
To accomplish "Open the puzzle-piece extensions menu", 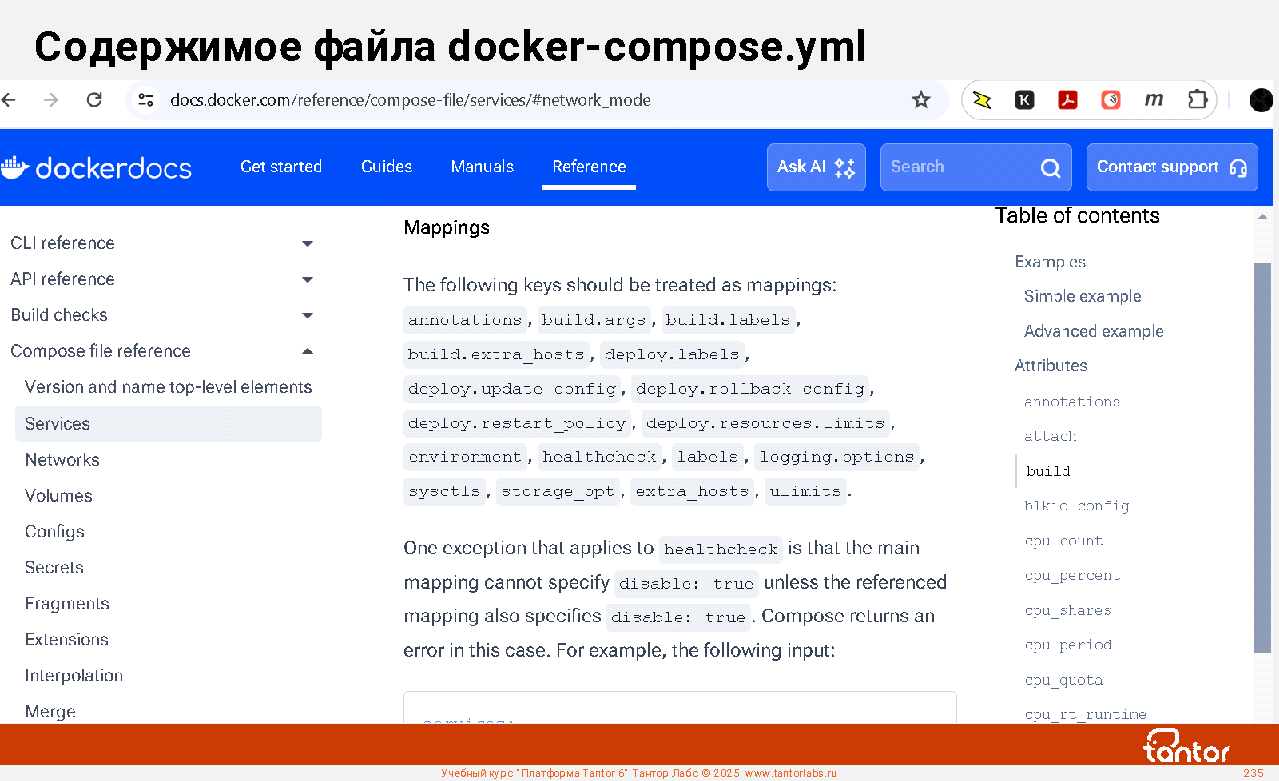I will [1197, 100].
